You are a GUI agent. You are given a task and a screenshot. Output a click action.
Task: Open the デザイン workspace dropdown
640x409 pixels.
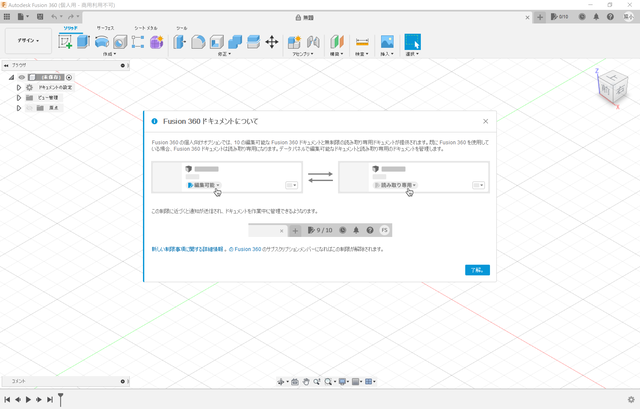[28, 40]
